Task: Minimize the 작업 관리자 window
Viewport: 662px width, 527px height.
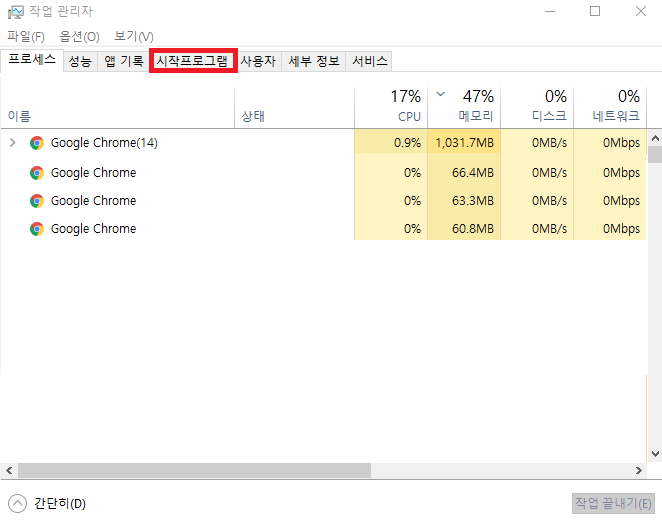Action: (550, 11)
